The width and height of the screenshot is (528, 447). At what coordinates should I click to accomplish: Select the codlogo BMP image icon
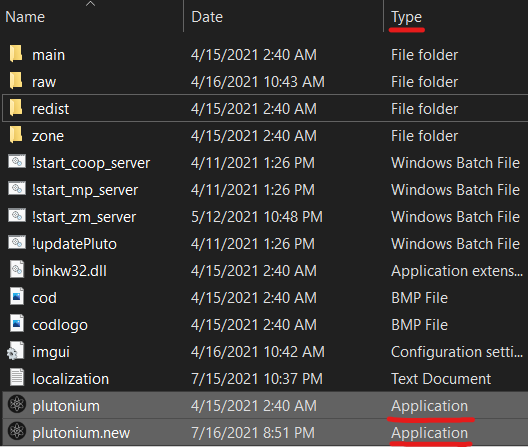(x=17, y=323)
